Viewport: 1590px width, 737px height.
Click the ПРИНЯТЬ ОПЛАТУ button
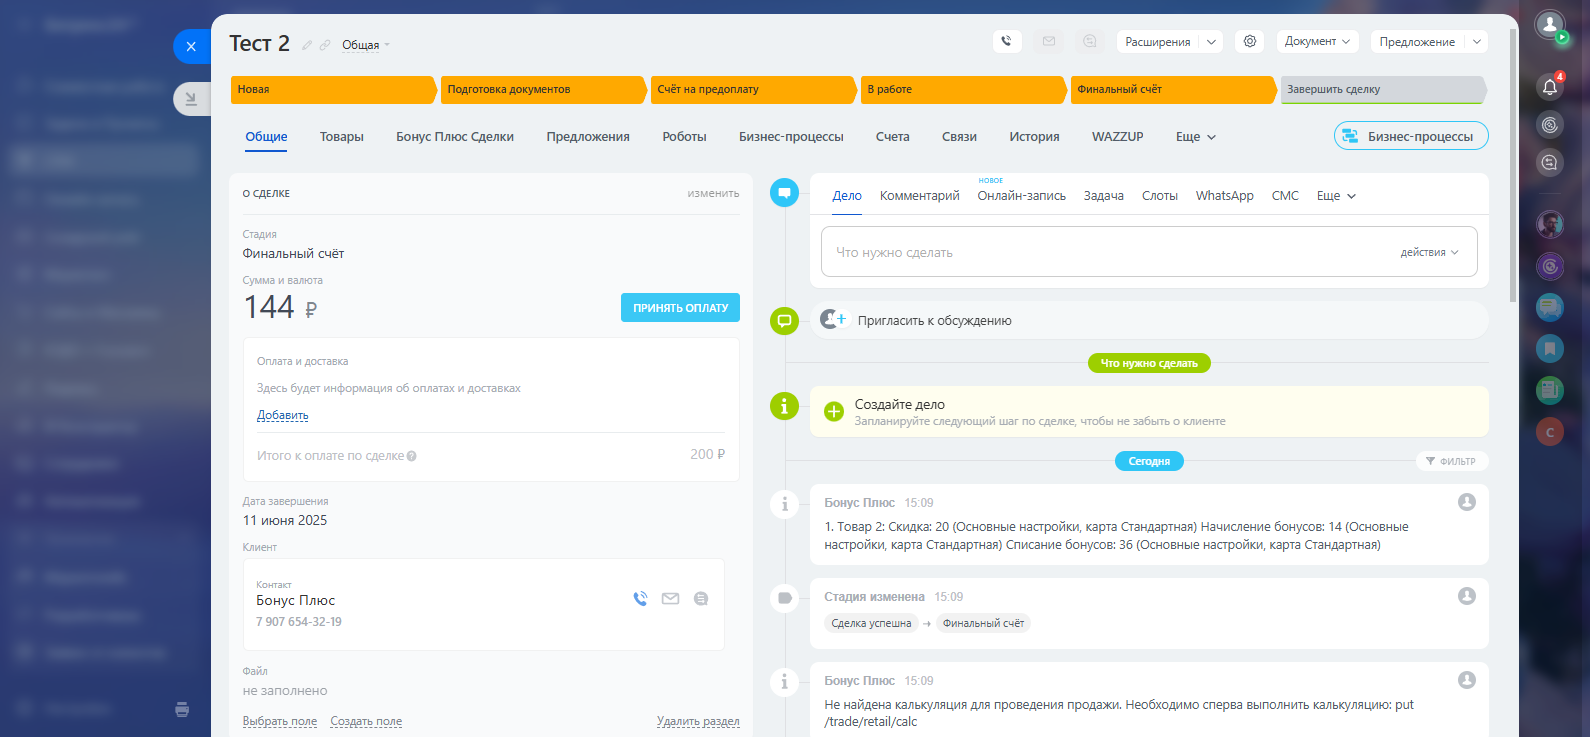tap(680, 308)
